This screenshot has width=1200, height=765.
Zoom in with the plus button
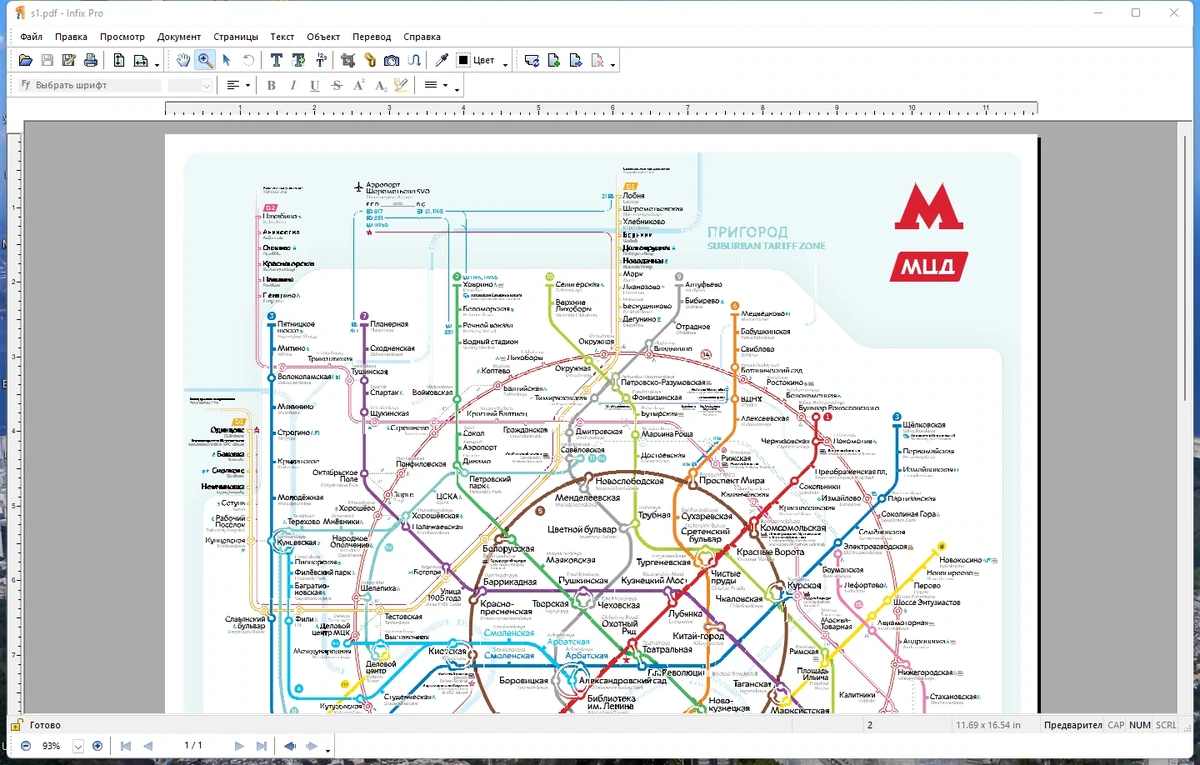coord(97,746)
